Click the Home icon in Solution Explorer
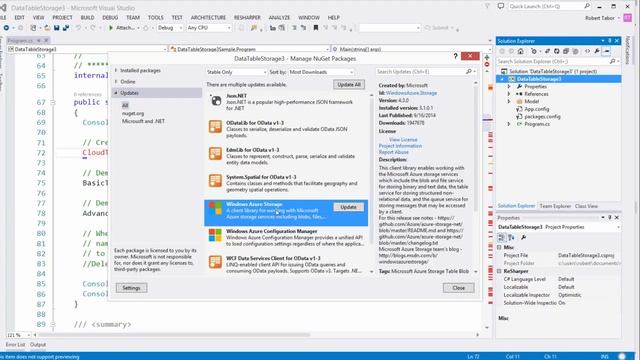The image size is (640, 360). coord(520,51)
